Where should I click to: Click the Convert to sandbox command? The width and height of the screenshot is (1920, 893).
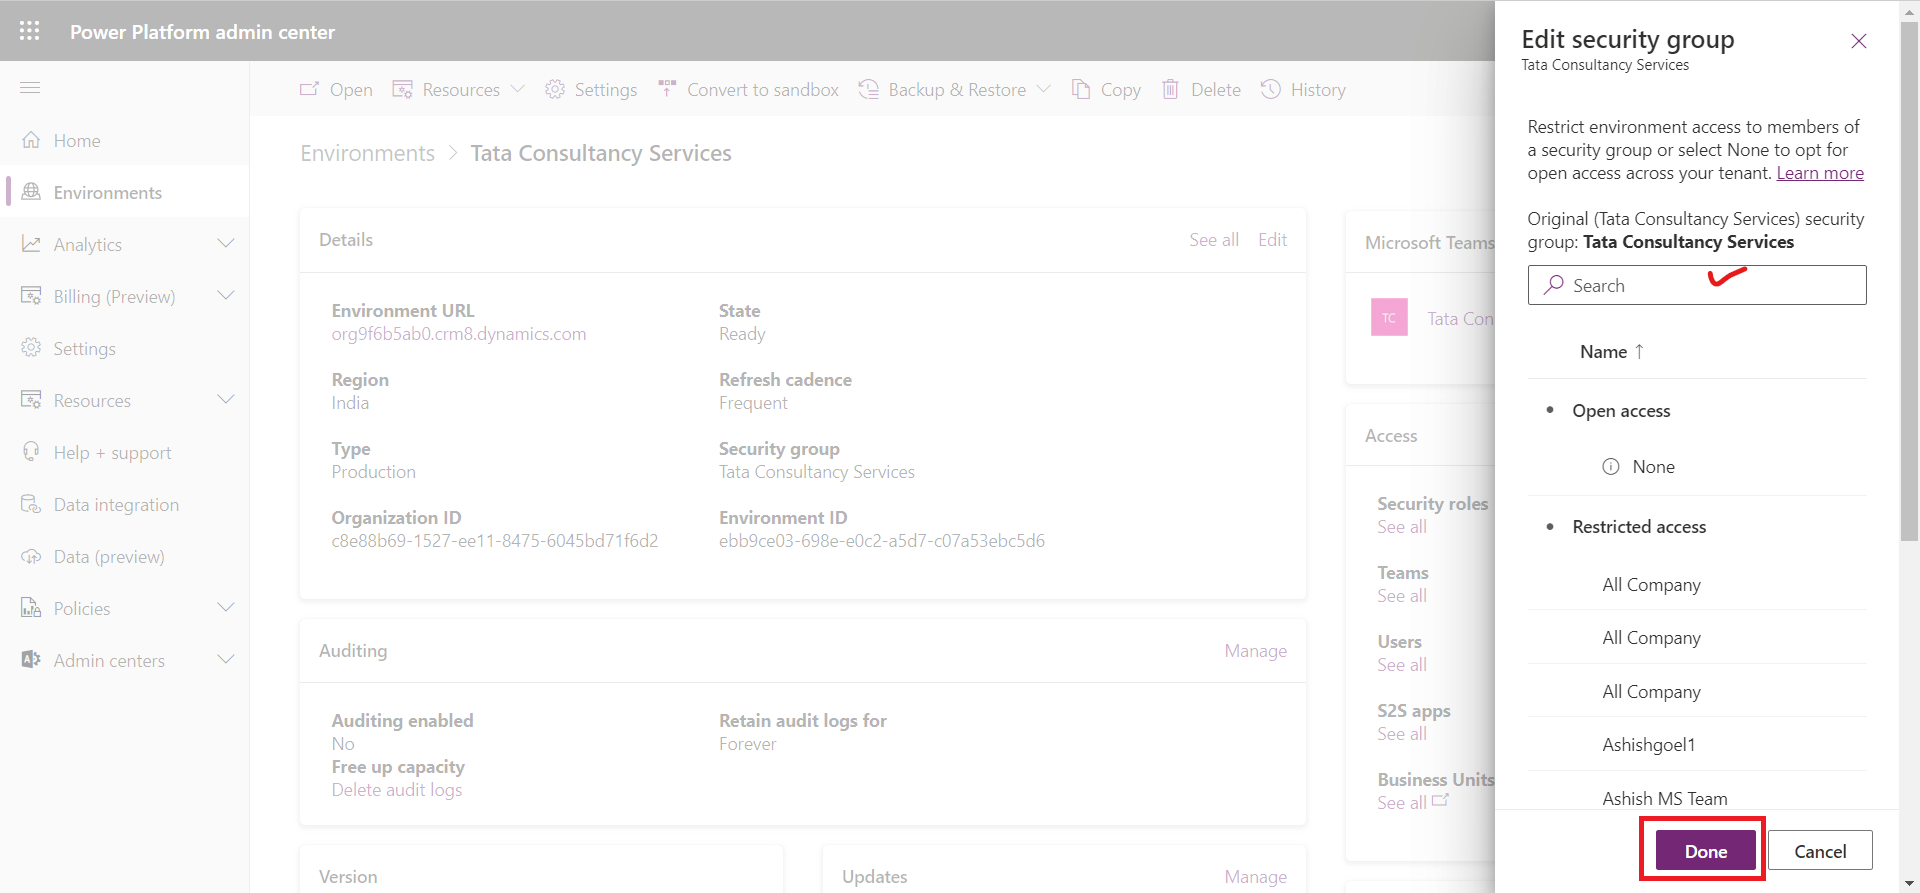coord(749,89)
